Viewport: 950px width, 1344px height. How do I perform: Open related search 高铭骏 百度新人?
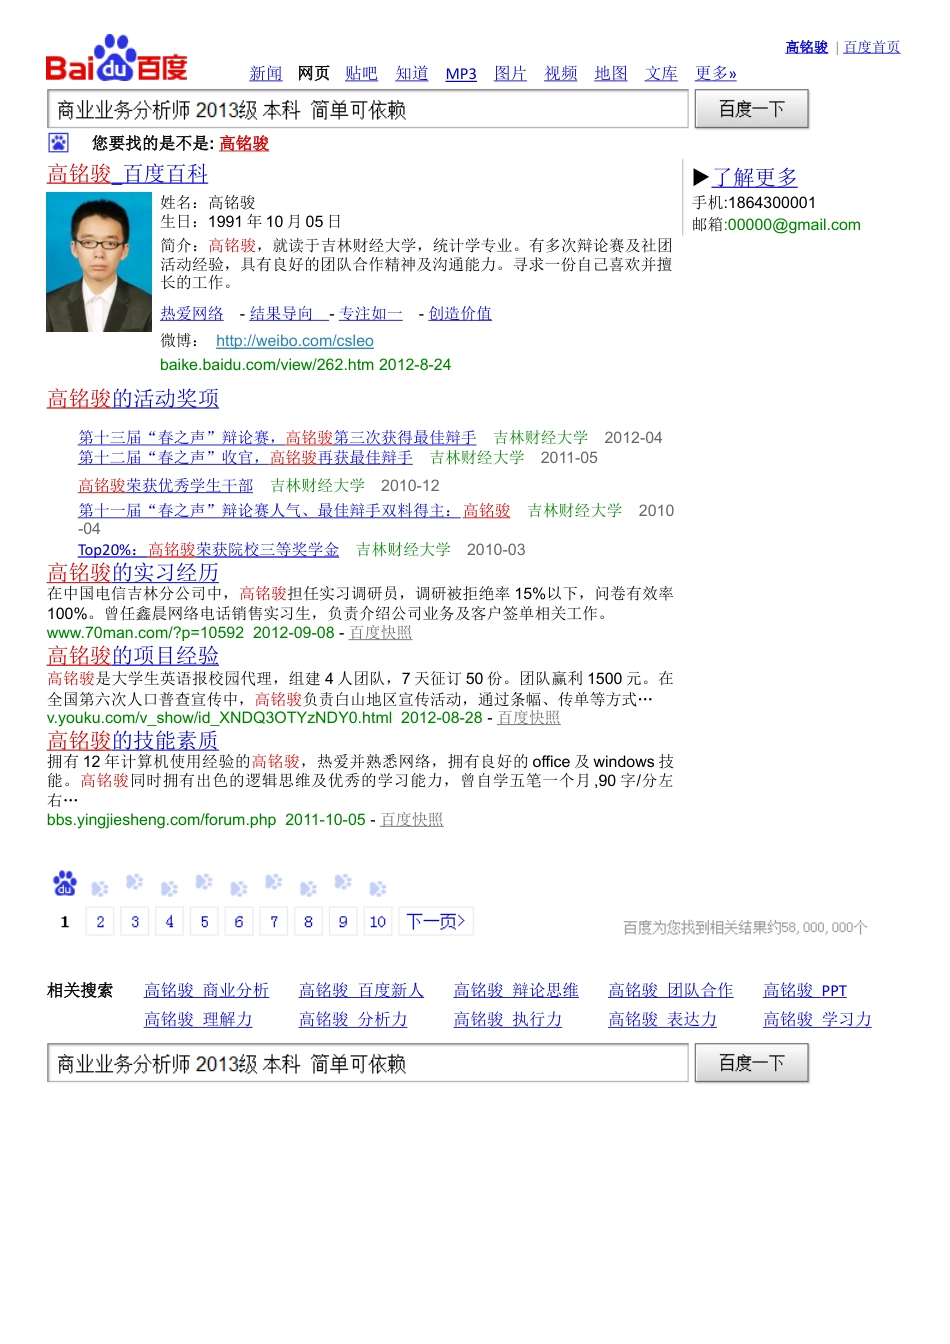361,990
